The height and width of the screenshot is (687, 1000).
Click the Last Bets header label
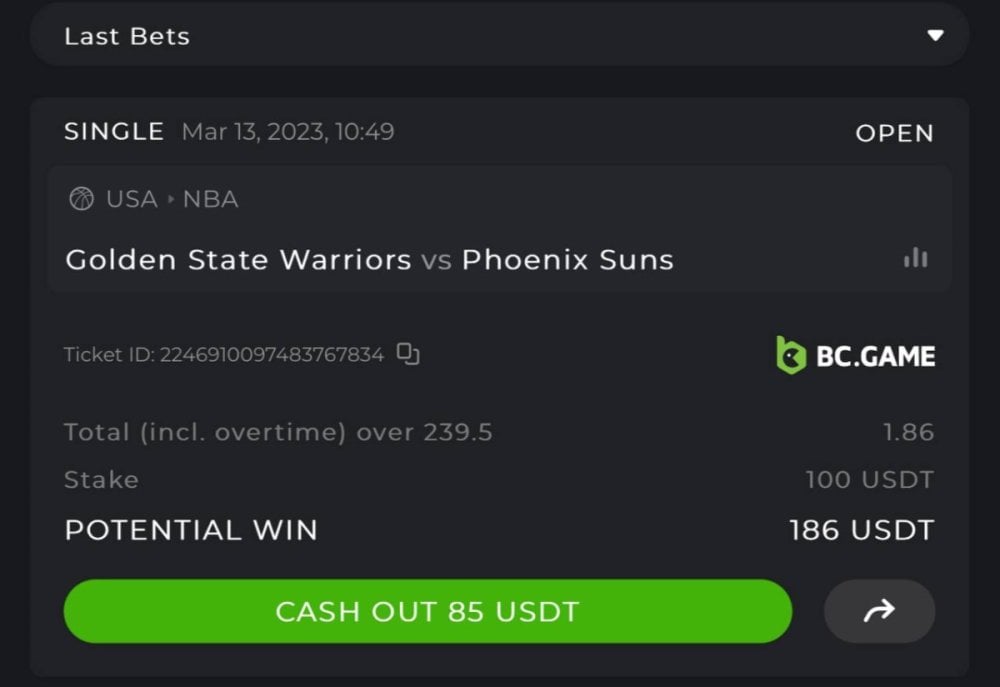click(127, 37)
